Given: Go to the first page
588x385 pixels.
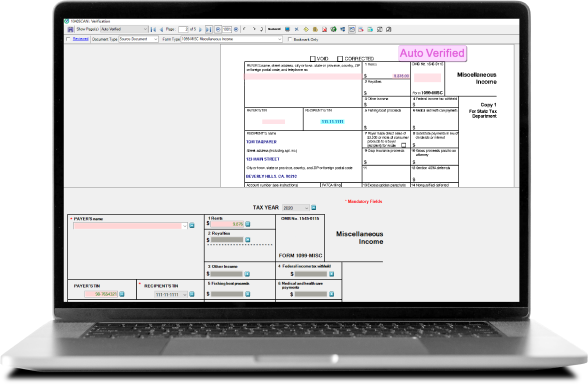Looking at the screenshot, I should click(x=153, y=29).
